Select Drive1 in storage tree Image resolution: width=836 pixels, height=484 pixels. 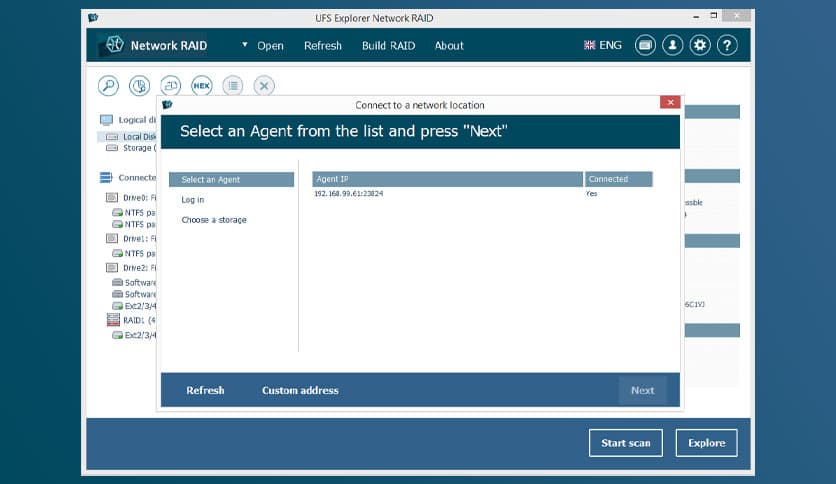pos(131,239)
